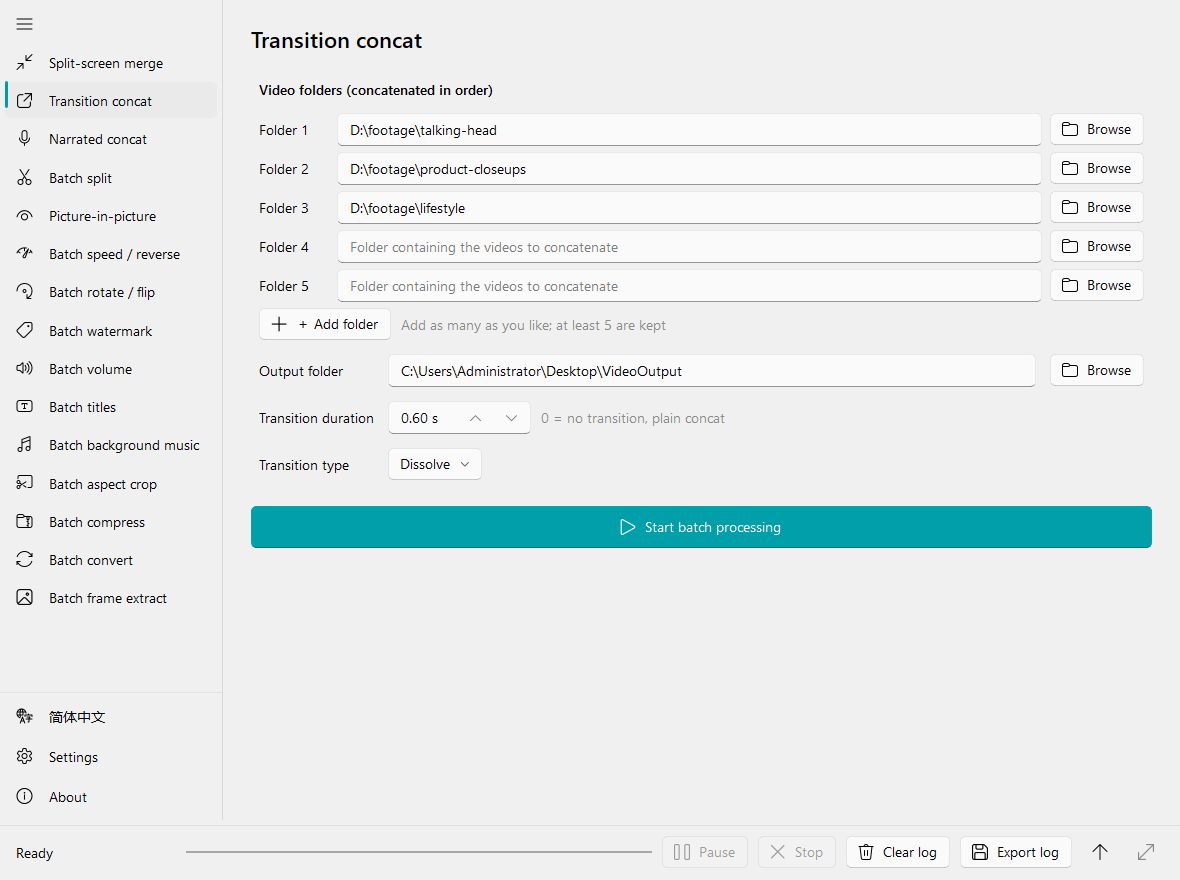
Task: Click the language globe icon
Action: click(24, 717)
